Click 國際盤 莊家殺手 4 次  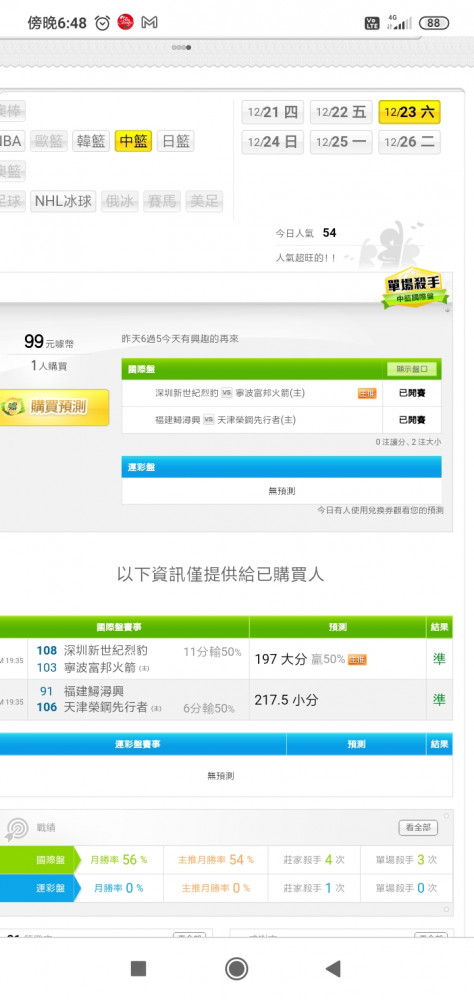(x=314, y=860)
